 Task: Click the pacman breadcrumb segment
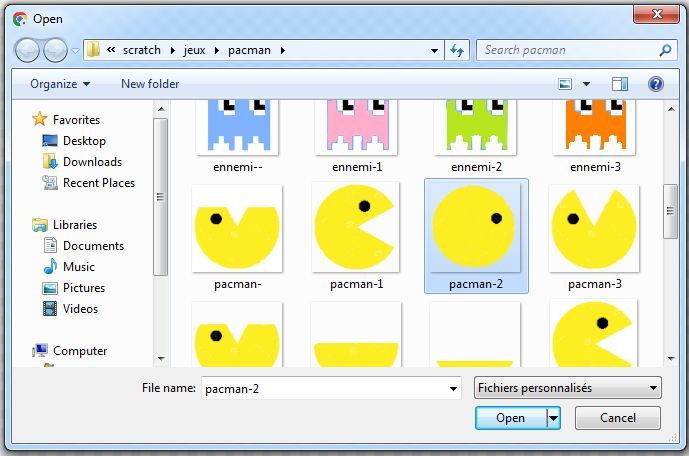tap(249, 50)
